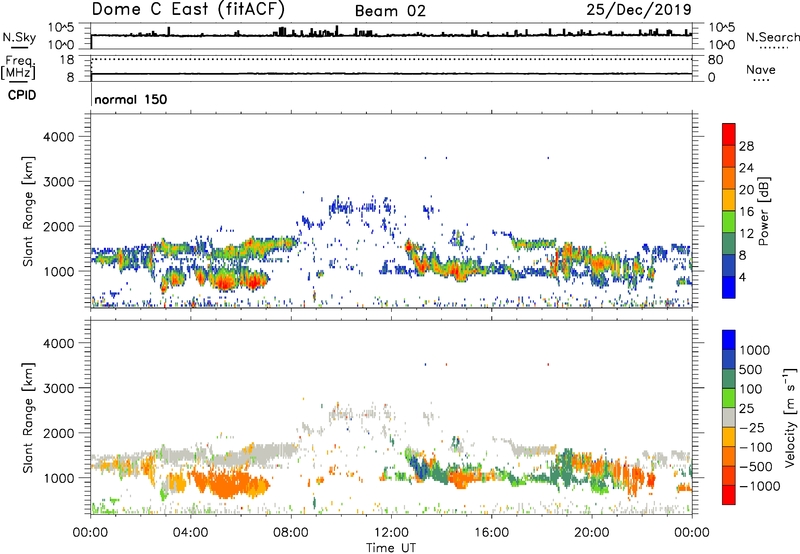Click the "100" velocity colorbar label
Image resolution: width=800 pixels, height=554 pixels.
click(751, 389)
